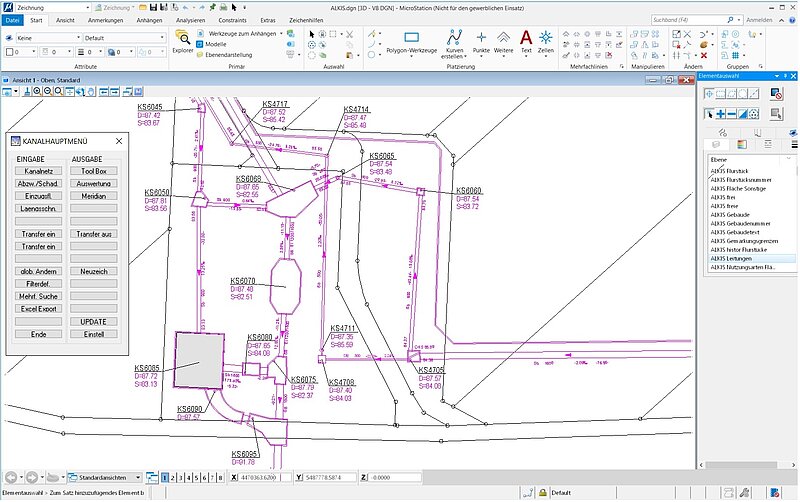
Task: Open the Datei menu tab
Action: click(x=12, y=20)
